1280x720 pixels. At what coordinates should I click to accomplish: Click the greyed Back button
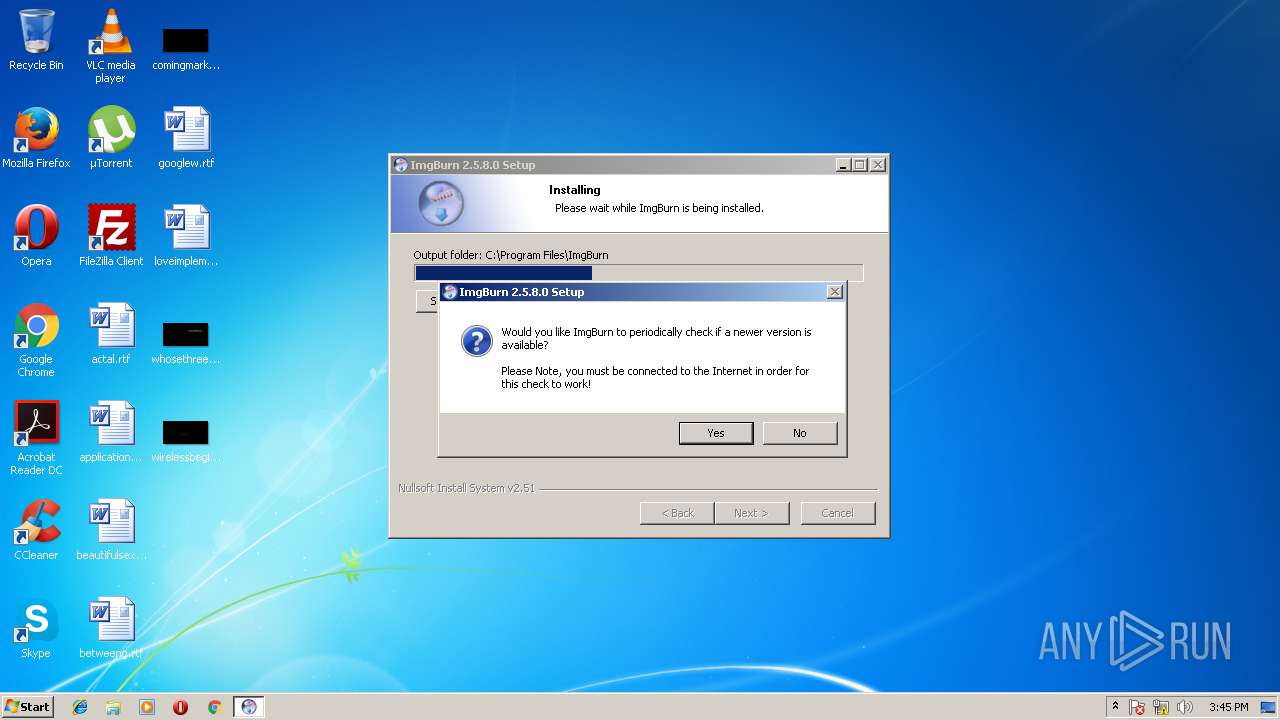pyautogui.click(x=677, y=513)
